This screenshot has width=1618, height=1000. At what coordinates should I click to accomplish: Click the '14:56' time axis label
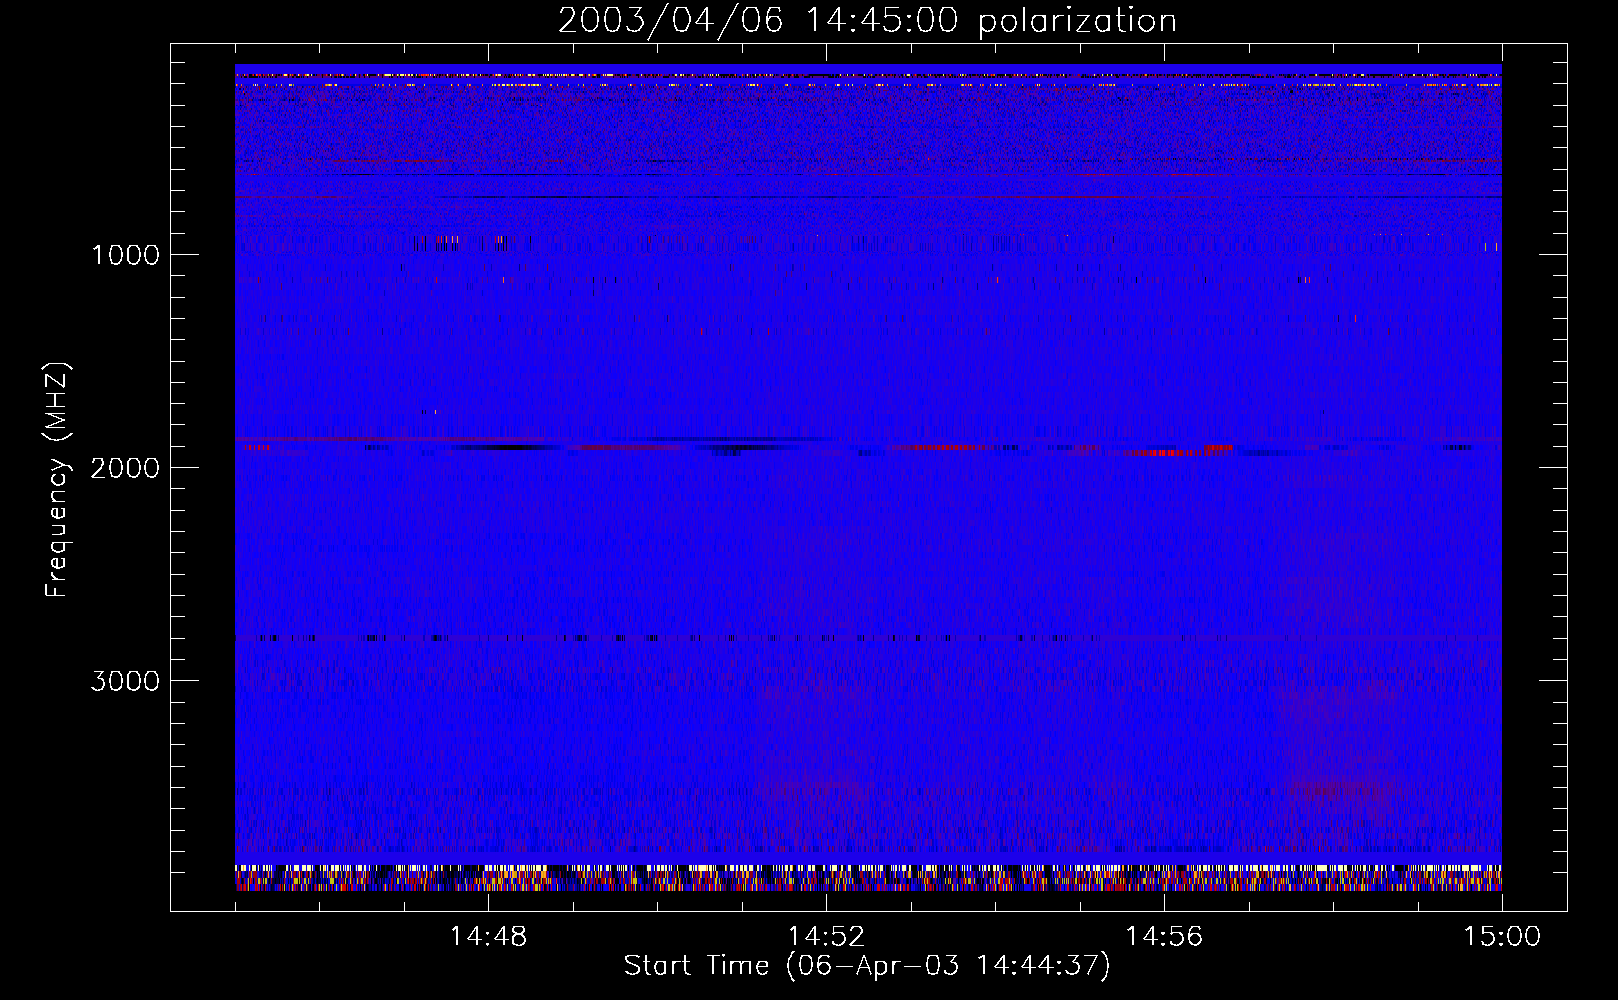coord(1164,937)
